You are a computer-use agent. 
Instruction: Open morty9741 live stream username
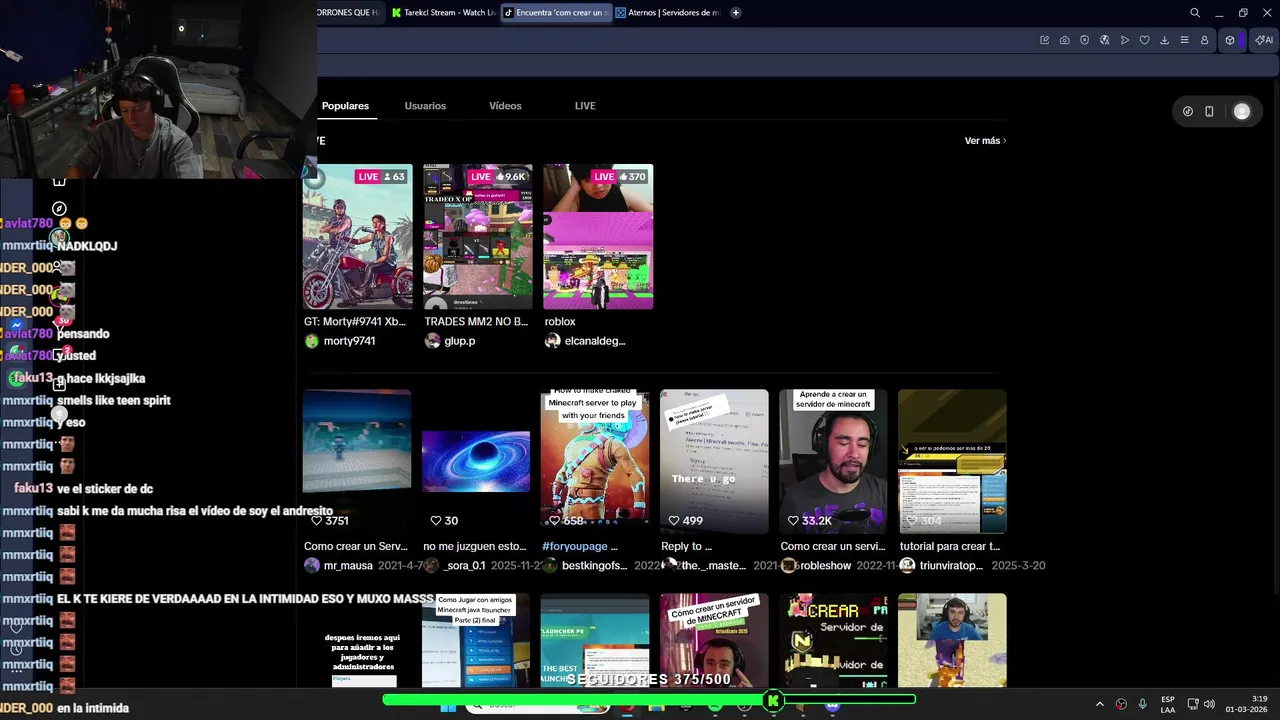[x=349, y=341]
